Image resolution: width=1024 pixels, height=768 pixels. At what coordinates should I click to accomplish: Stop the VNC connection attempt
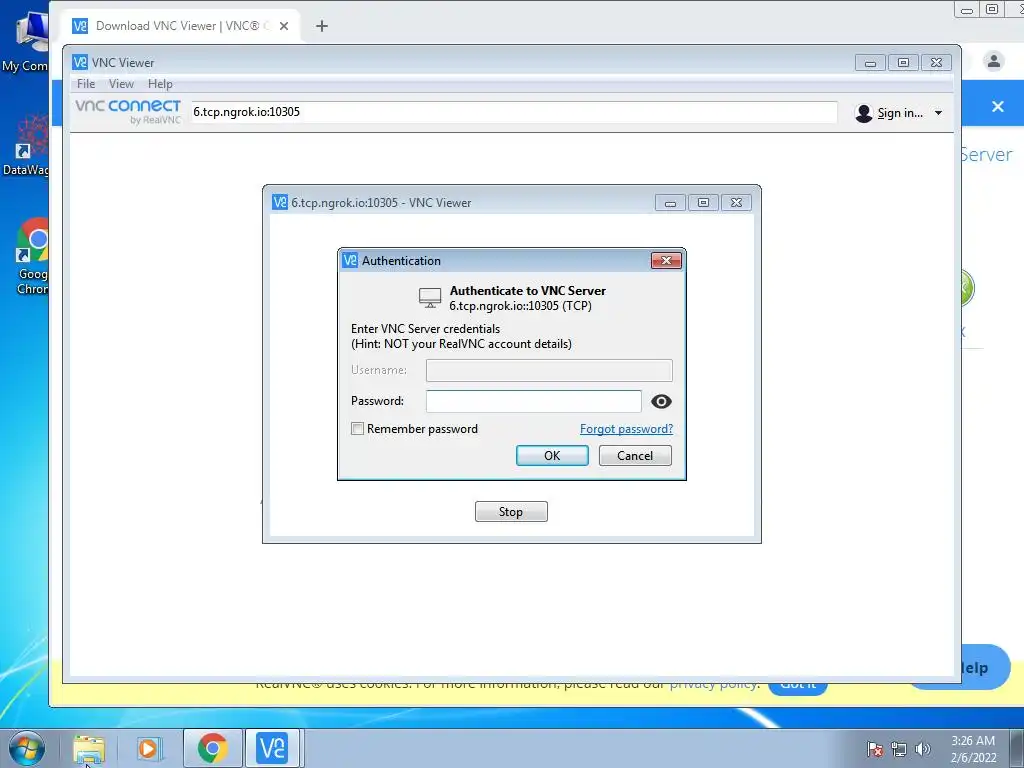pos(511,511)
